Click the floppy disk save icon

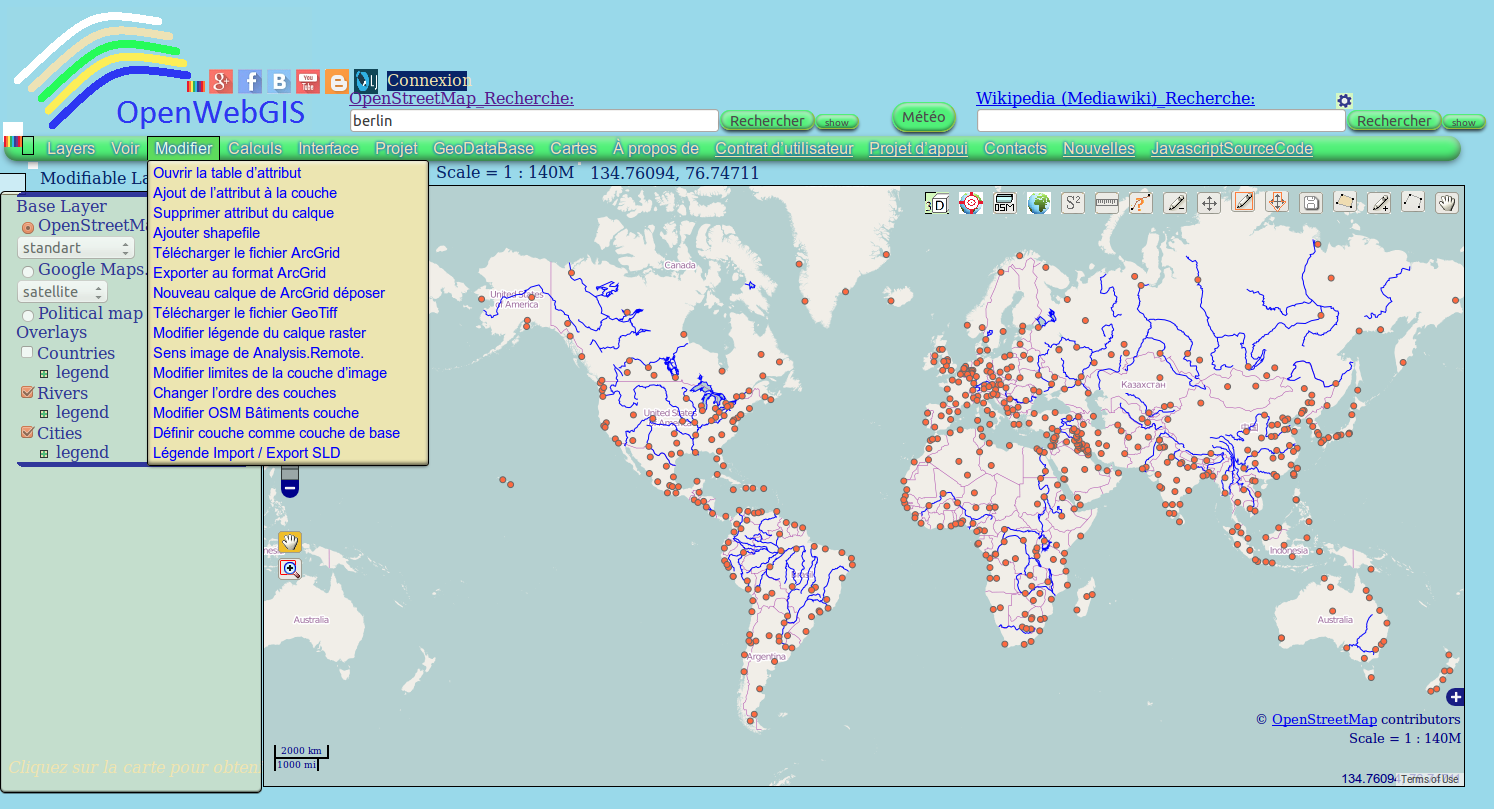pos(1311,203)
